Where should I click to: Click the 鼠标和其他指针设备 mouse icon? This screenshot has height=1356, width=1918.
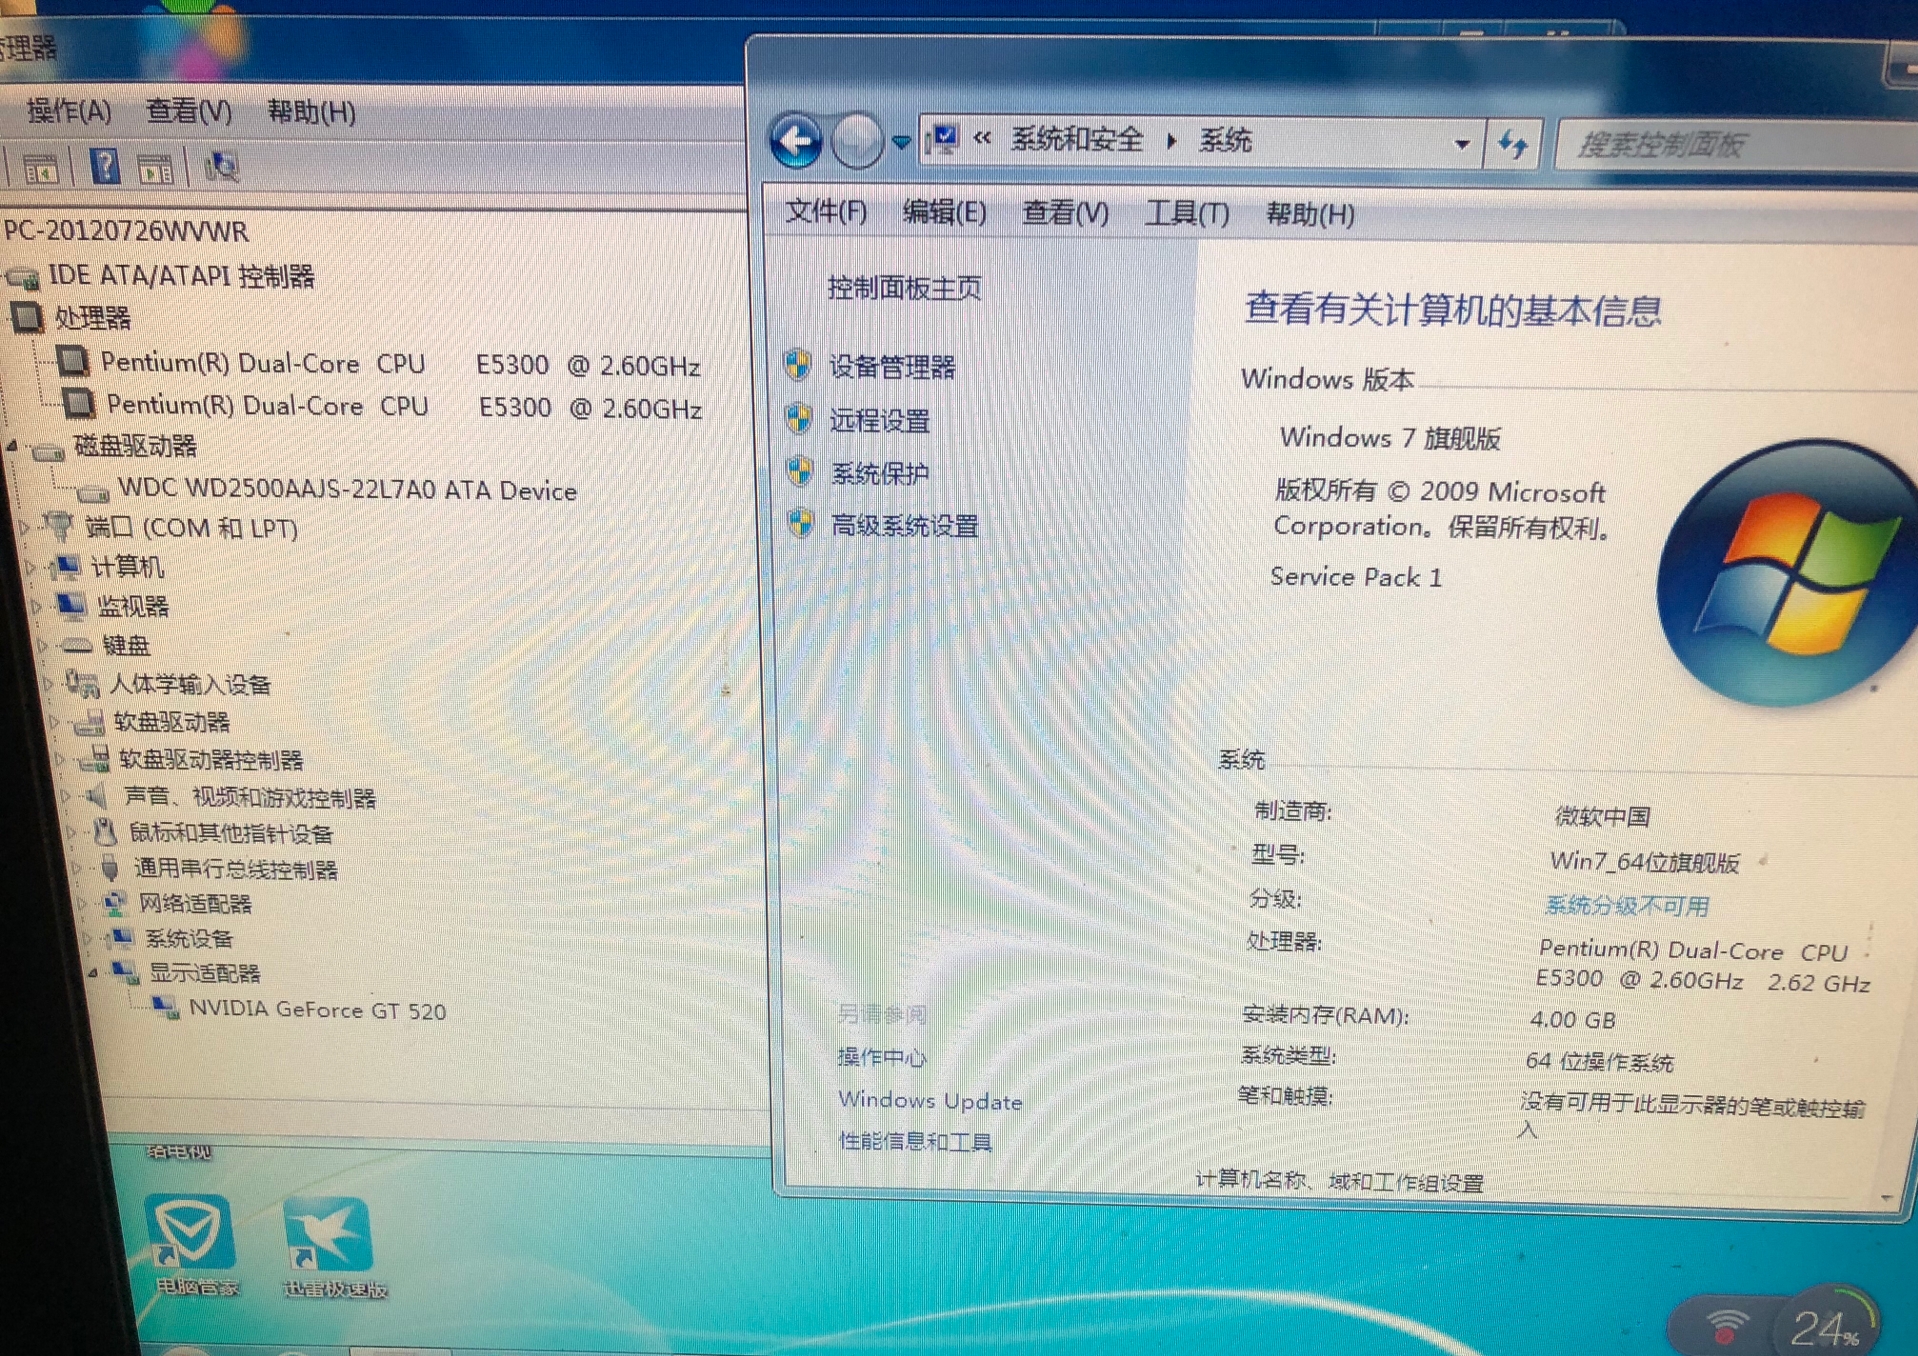[105, 831]
